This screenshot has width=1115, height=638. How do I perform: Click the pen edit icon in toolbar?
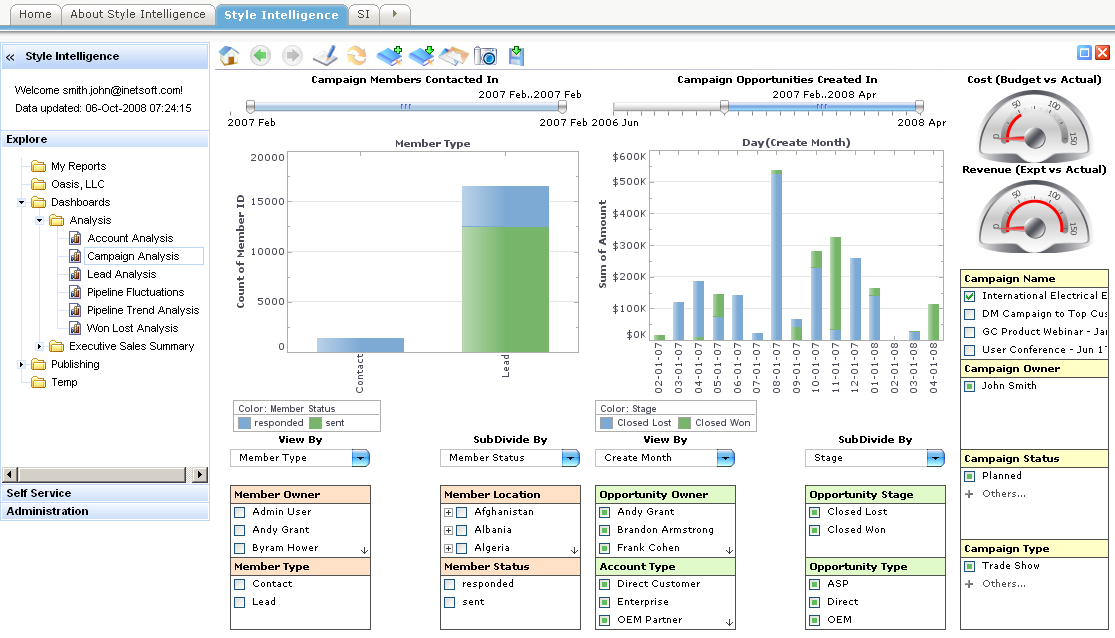(x=325, y=56)
